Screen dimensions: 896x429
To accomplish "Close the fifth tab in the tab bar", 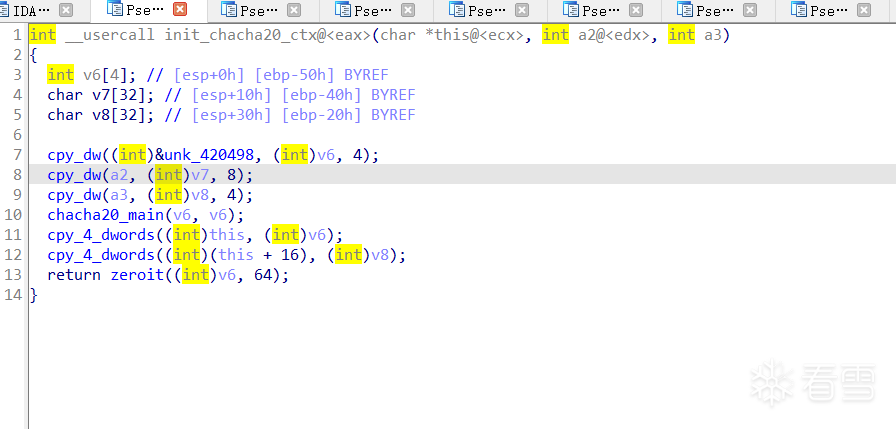I will pos(522,10).
